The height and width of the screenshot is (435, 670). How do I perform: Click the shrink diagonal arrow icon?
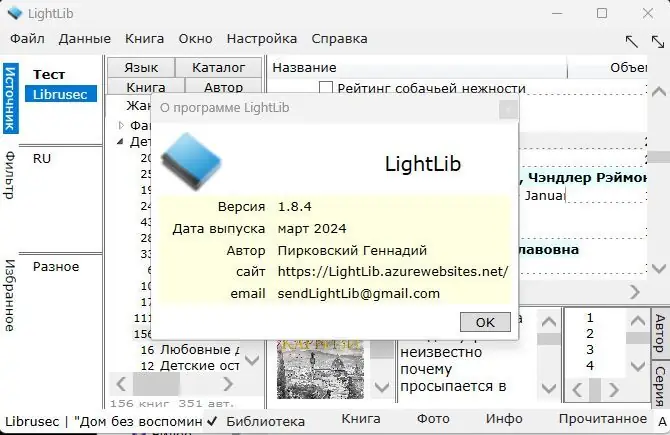pos(631,41)
